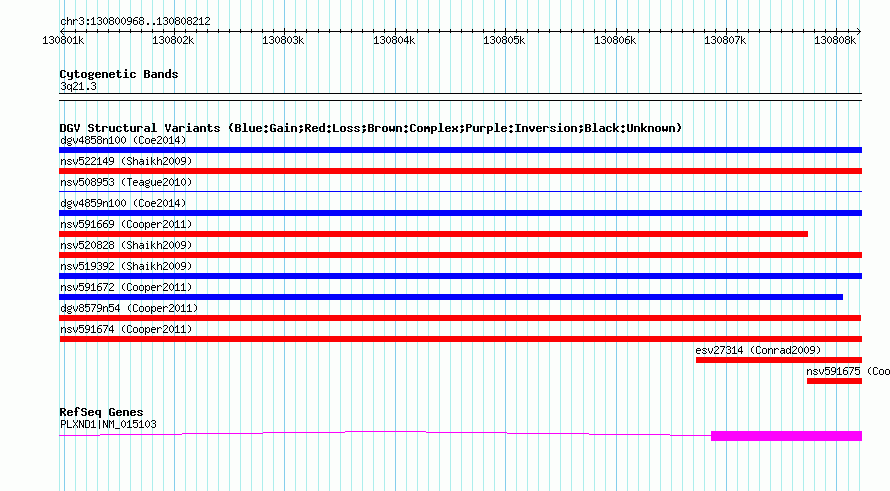Viewport: 890px width, 491px height.
Task: Open nsv520828 (Shaikh2009) label
Action: 126,245
